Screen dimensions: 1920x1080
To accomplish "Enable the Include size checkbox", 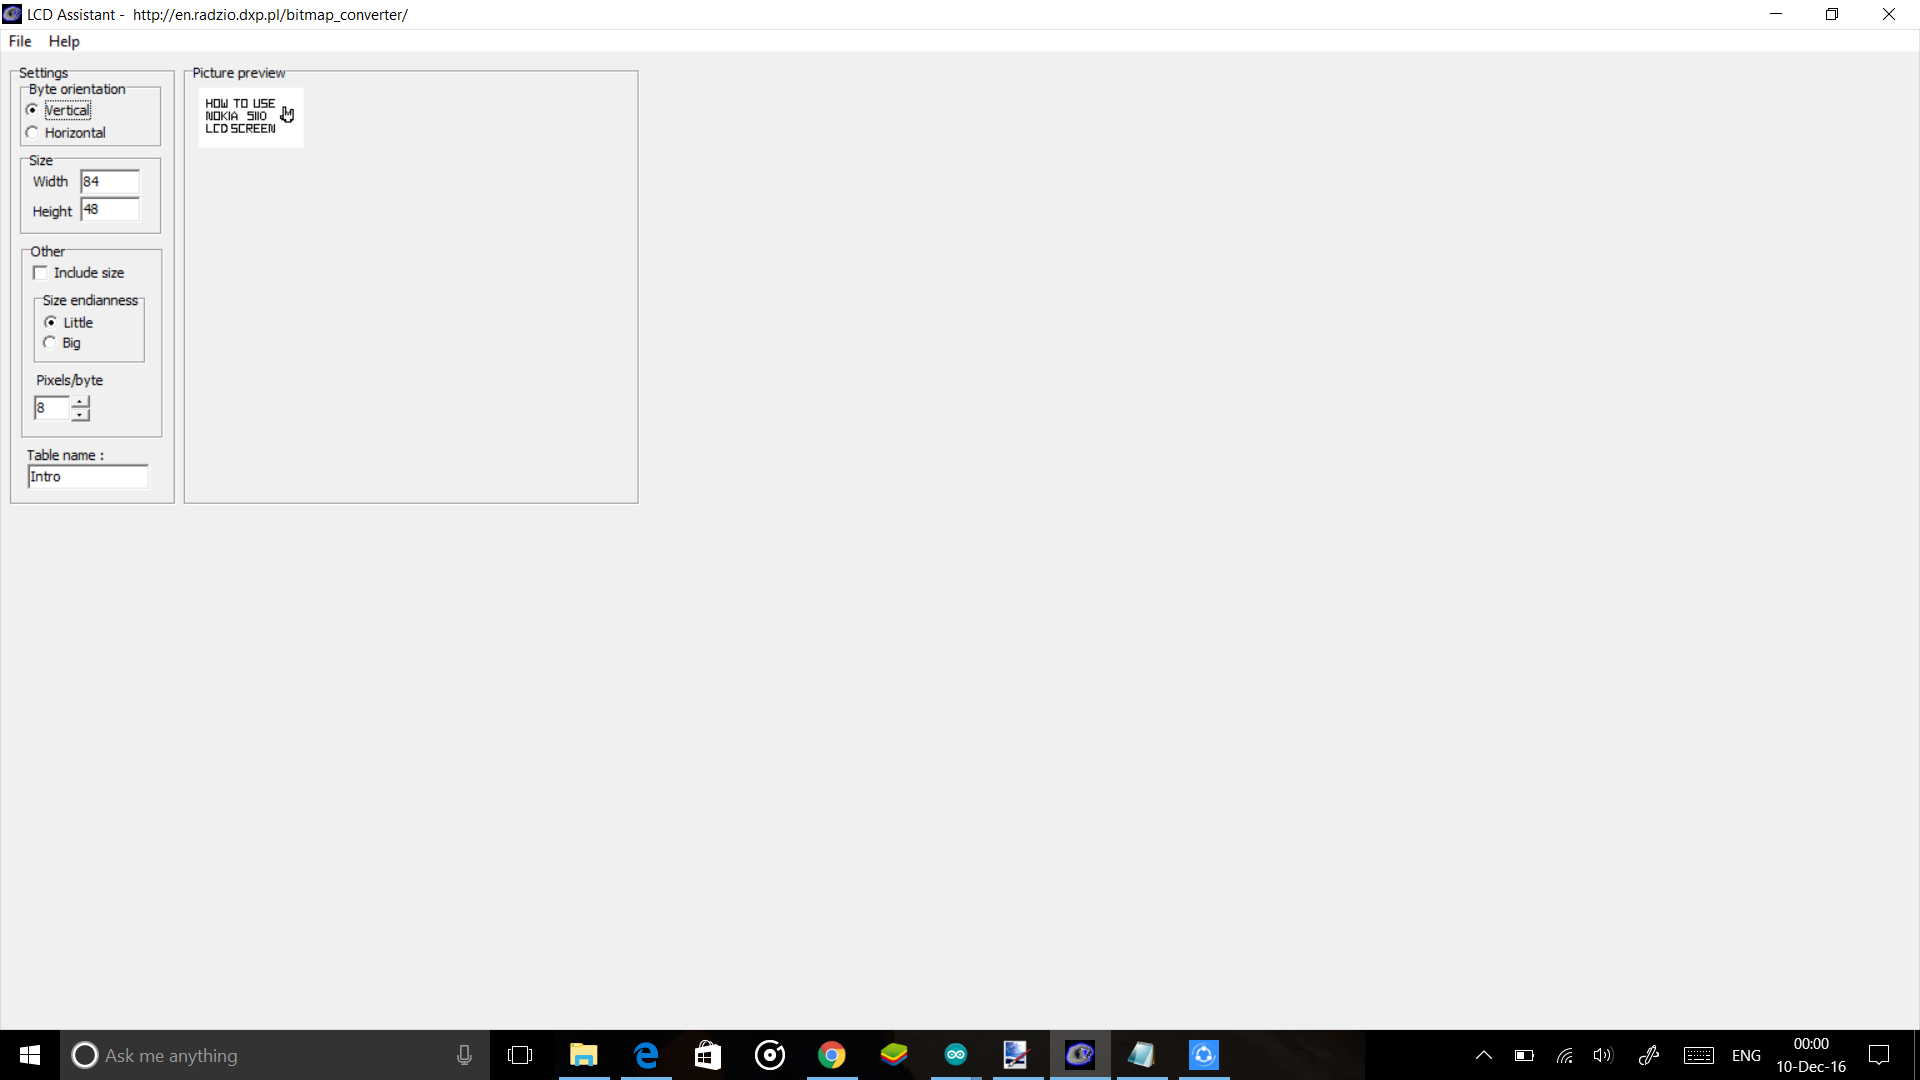I will pyautogui.click(x=41, y=273).
